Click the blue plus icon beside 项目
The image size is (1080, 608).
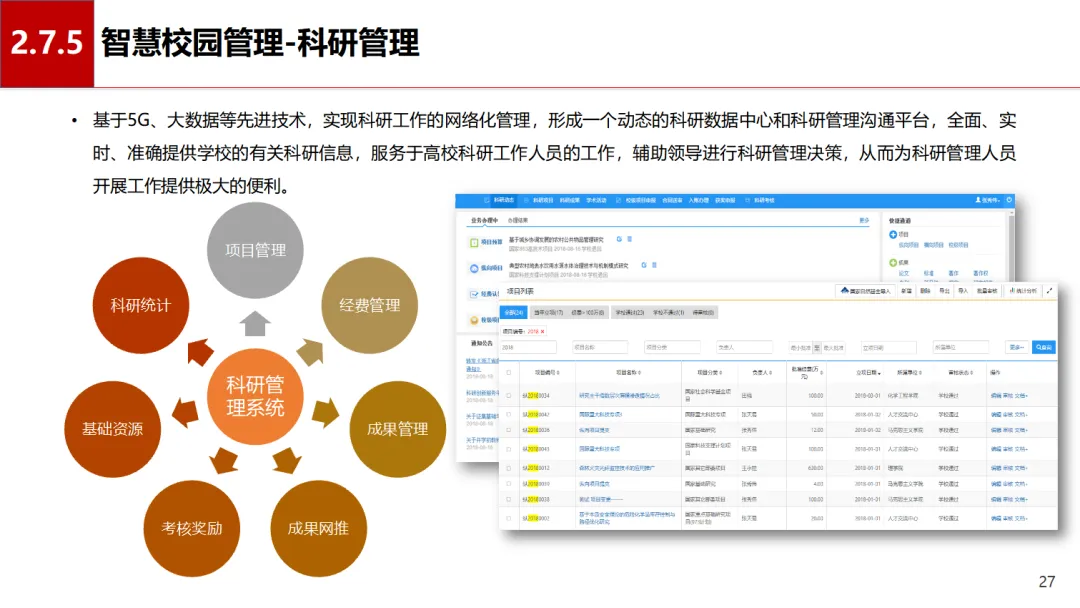[893, 235]
